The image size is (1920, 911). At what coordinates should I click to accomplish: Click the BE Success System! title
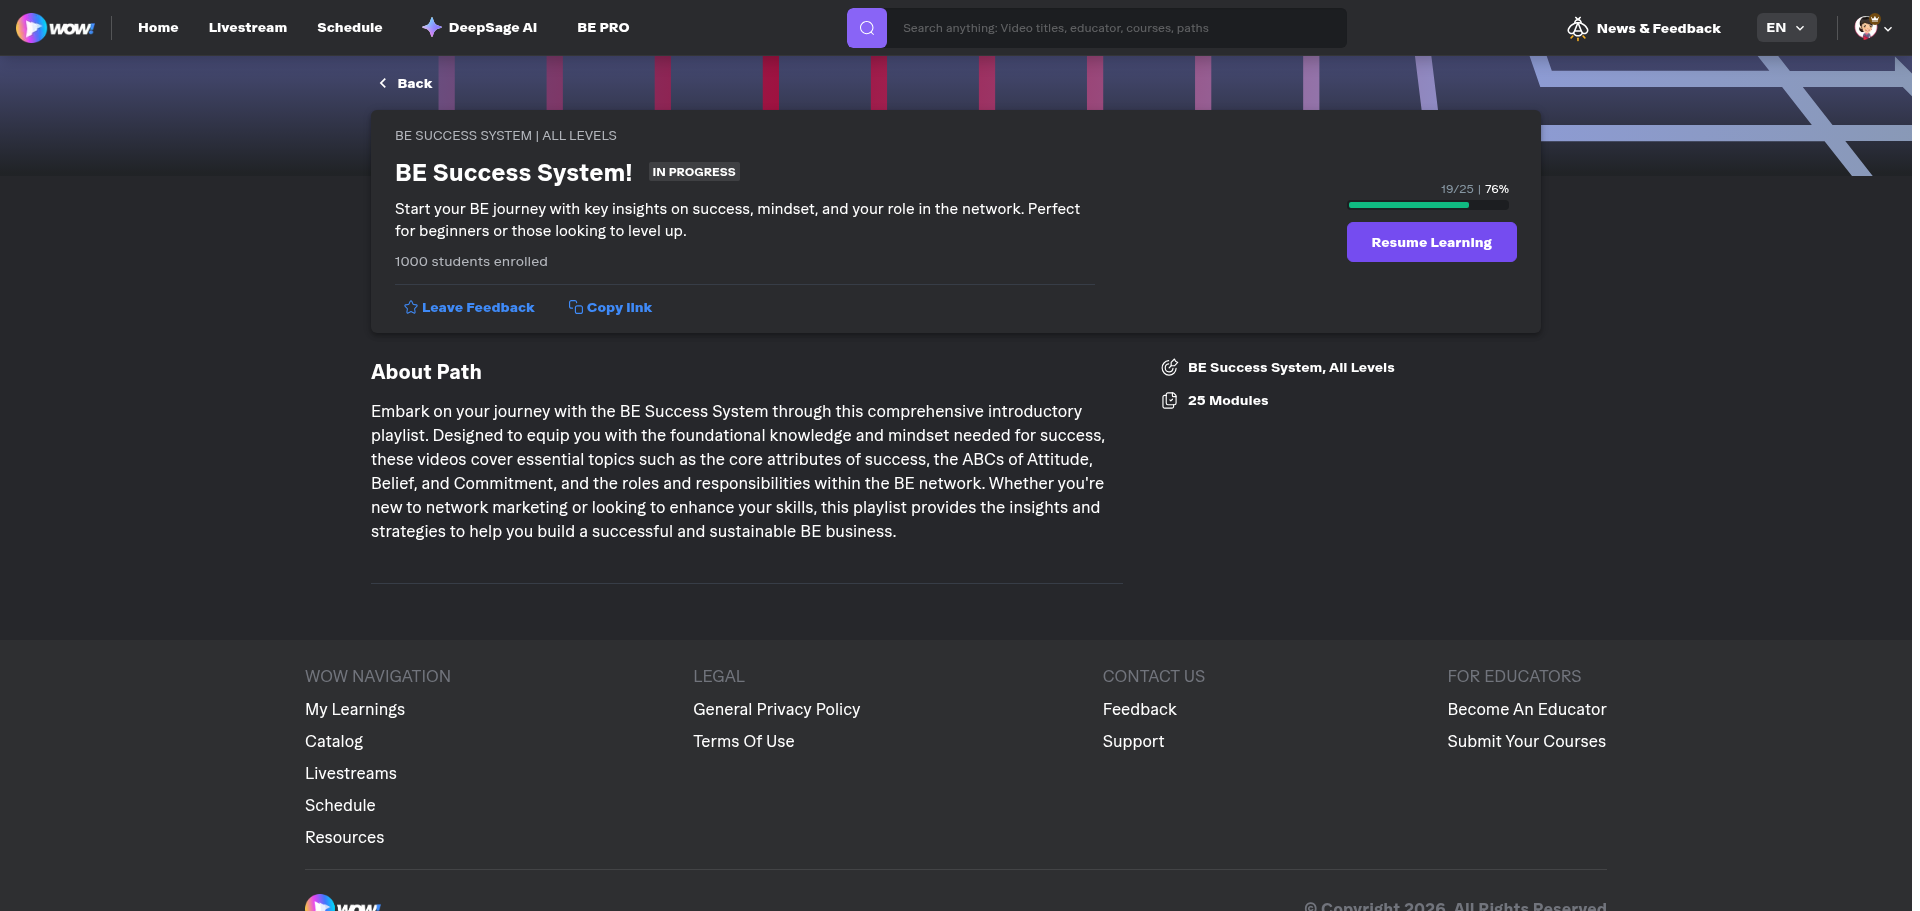[514, 172]
